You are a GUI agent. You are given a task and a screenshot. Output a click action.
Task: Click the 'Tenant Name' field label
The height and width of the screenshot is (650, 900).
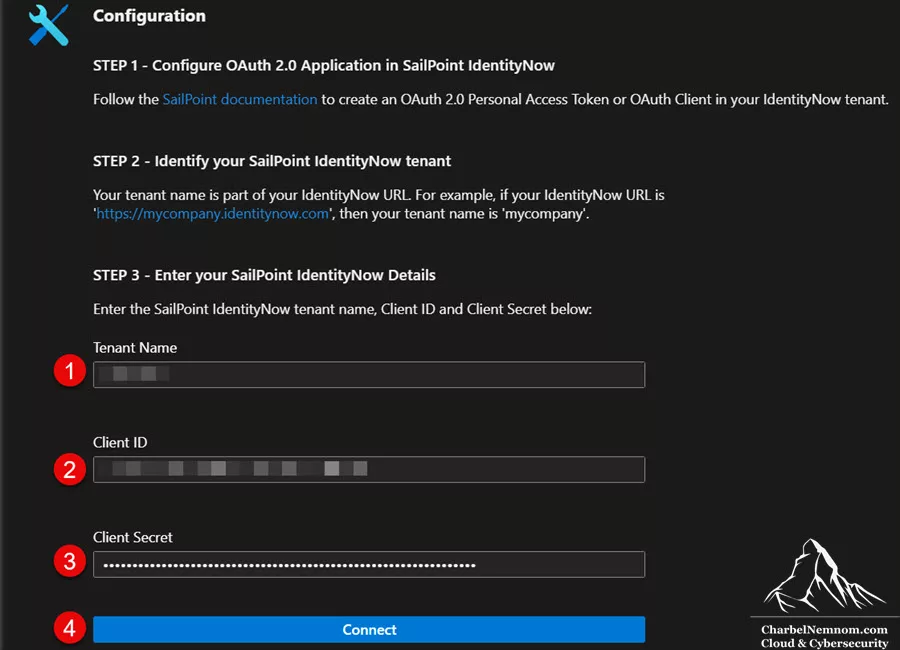[x=135, y=347]
